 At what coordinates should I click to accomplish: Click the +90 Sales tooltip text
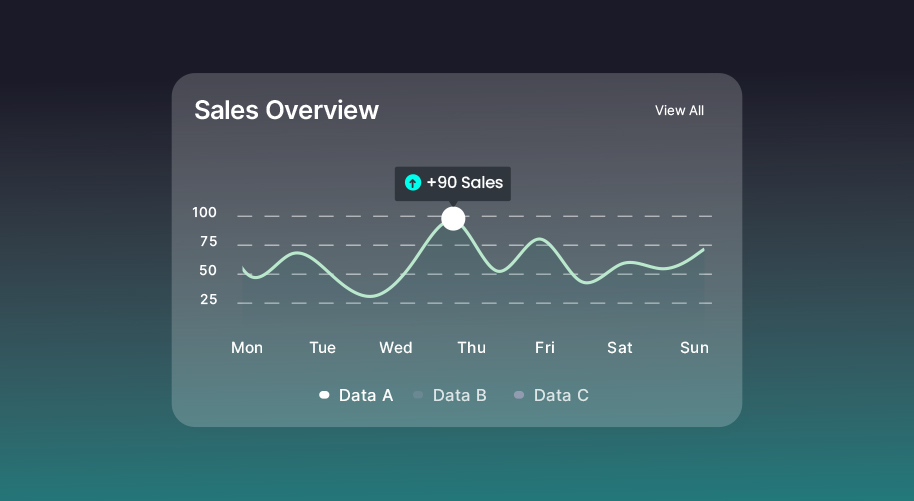[464, 183]
